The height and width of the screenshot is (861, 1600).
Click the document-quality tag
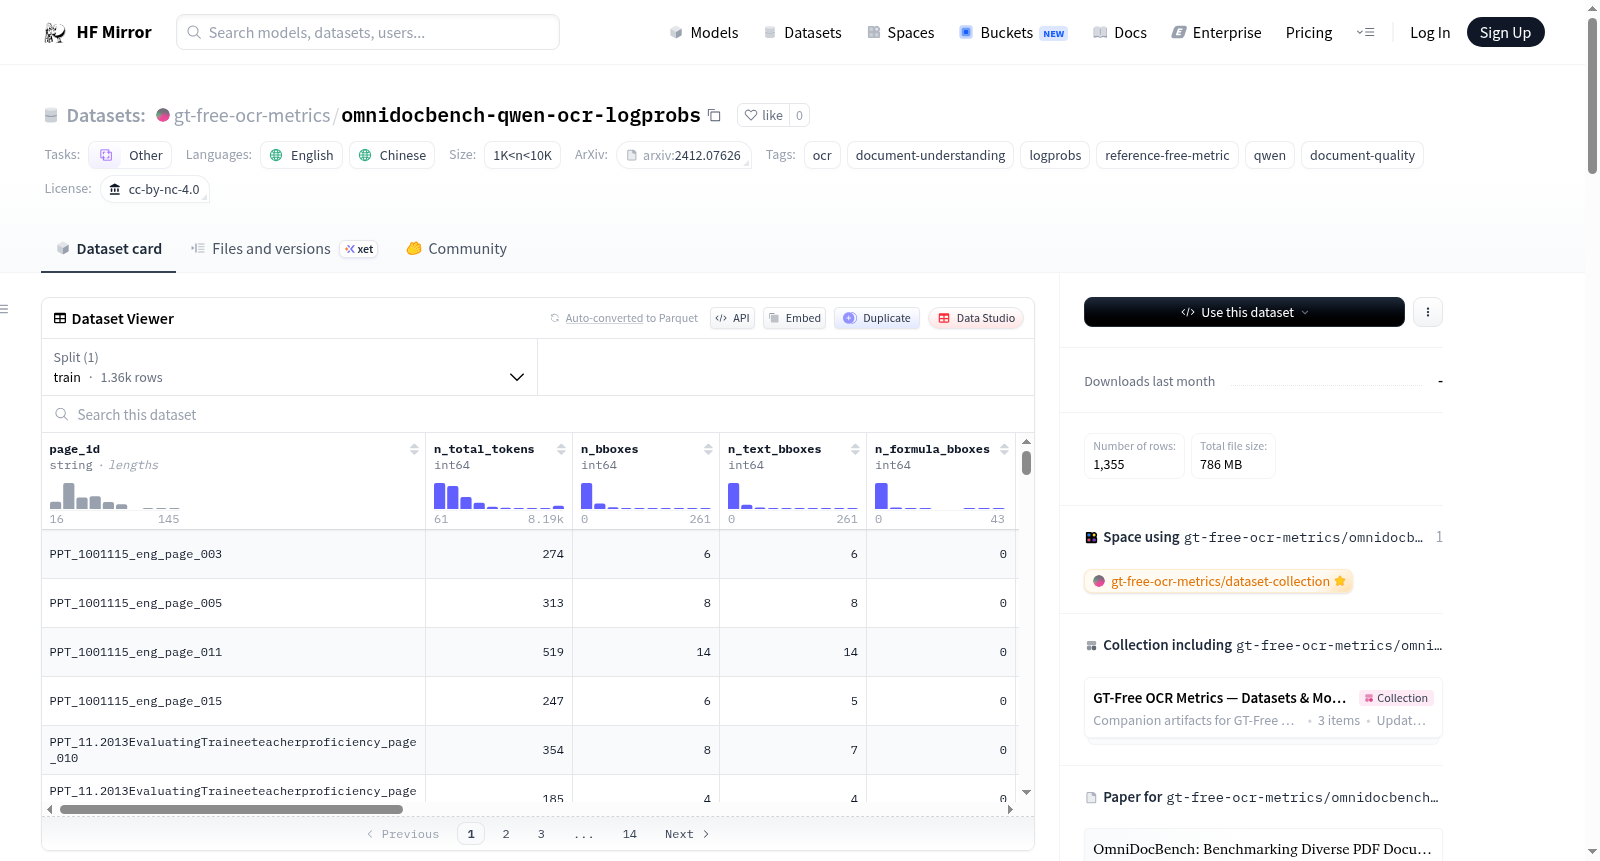click(1362, 155)
